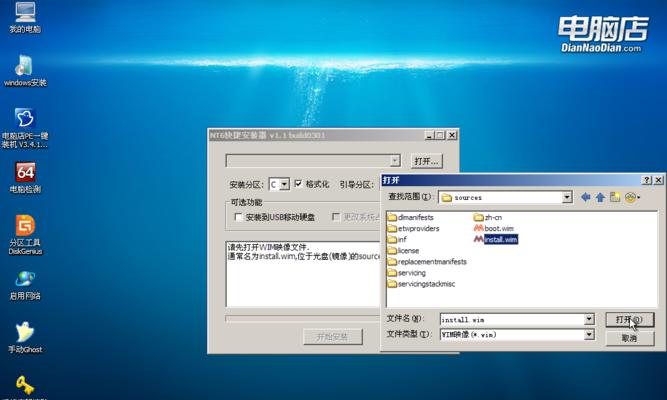Expand the WIM path dropdown in installer

coord(395,160)
